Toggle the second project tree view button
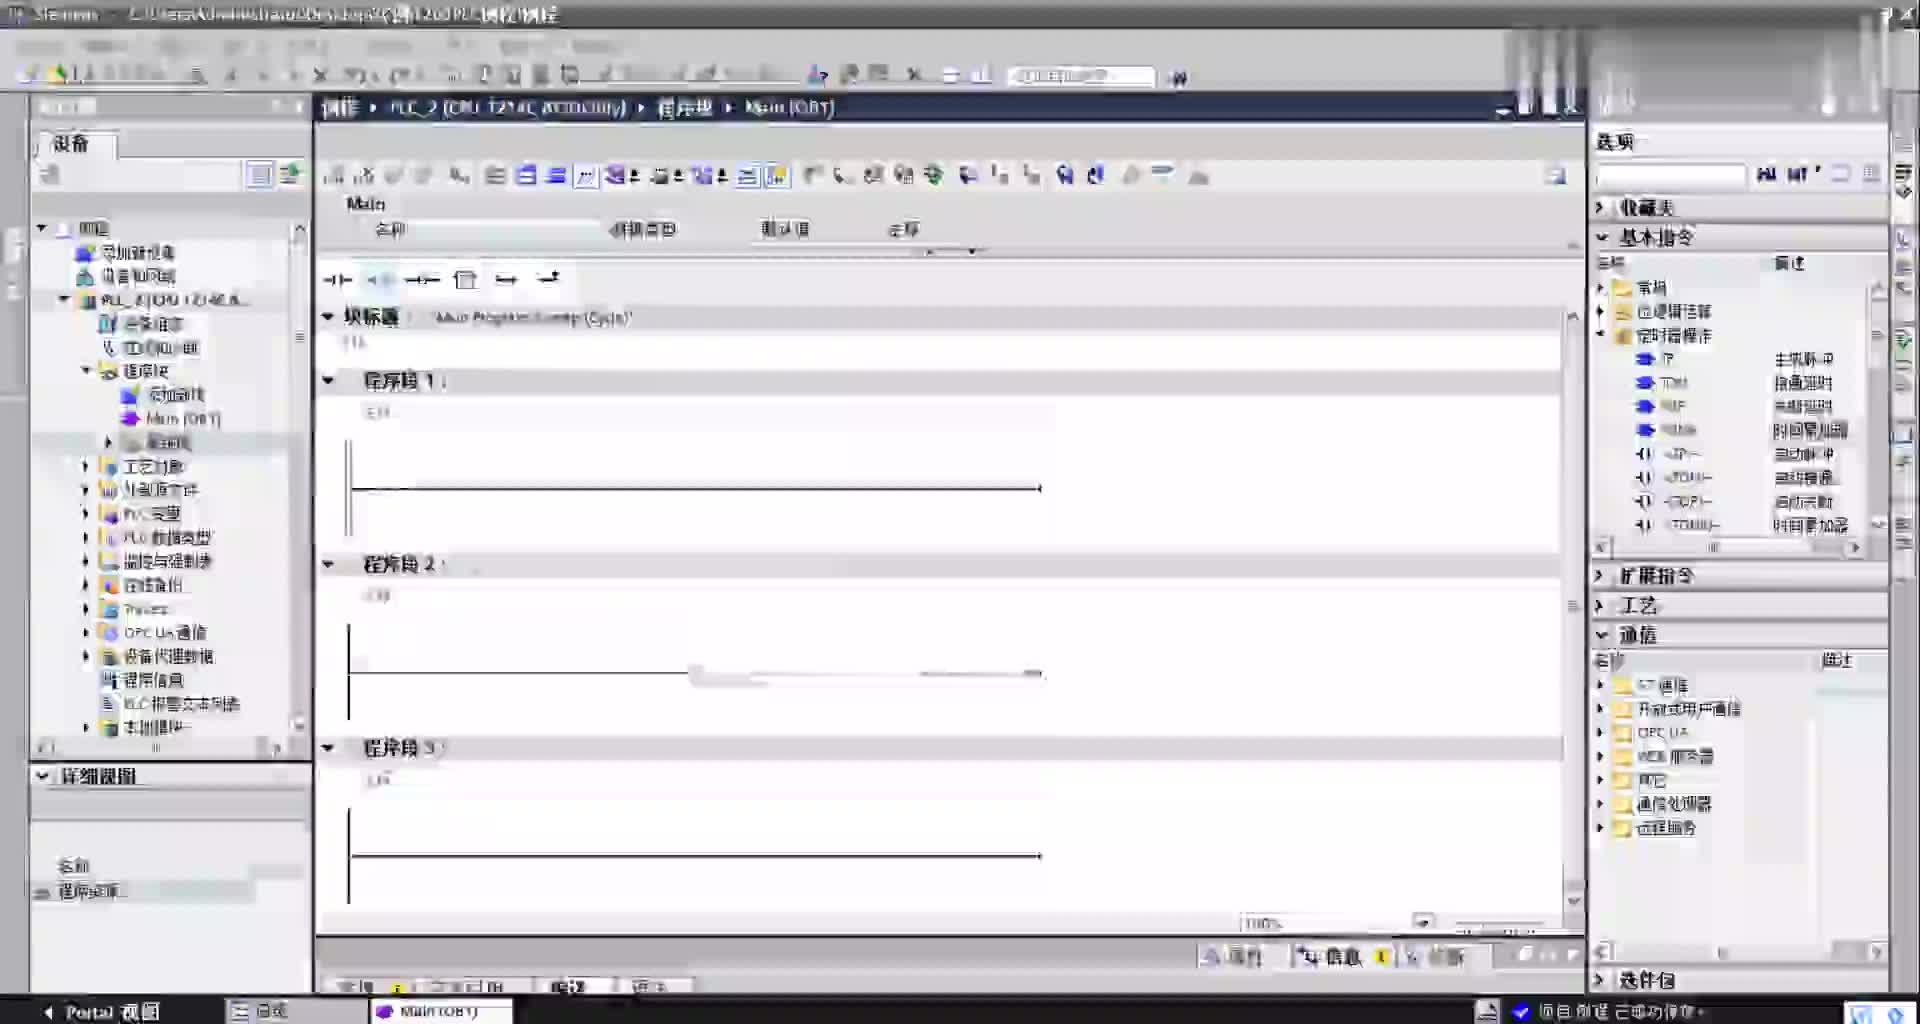This screenshot has height=1024, width=1920. coord(290,175)
